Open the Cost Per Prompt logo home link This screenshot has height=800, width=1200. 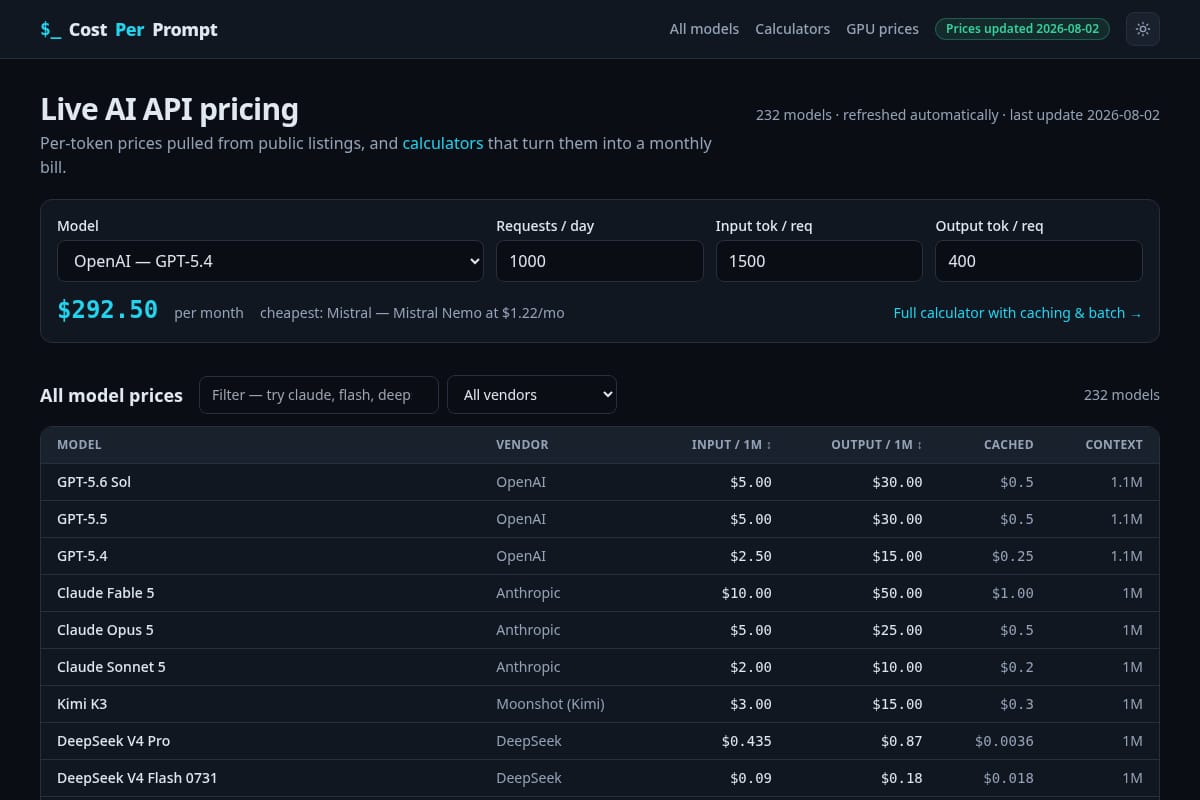pos(129,30)
